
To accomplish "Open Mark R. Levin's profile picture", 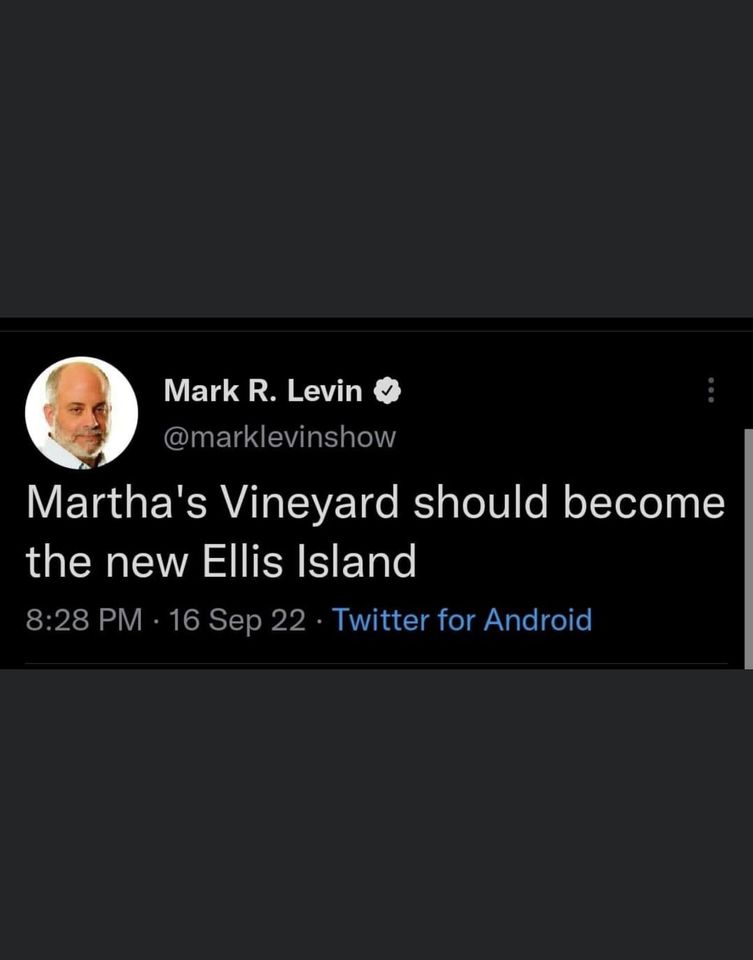I will (x=81, y=413).
